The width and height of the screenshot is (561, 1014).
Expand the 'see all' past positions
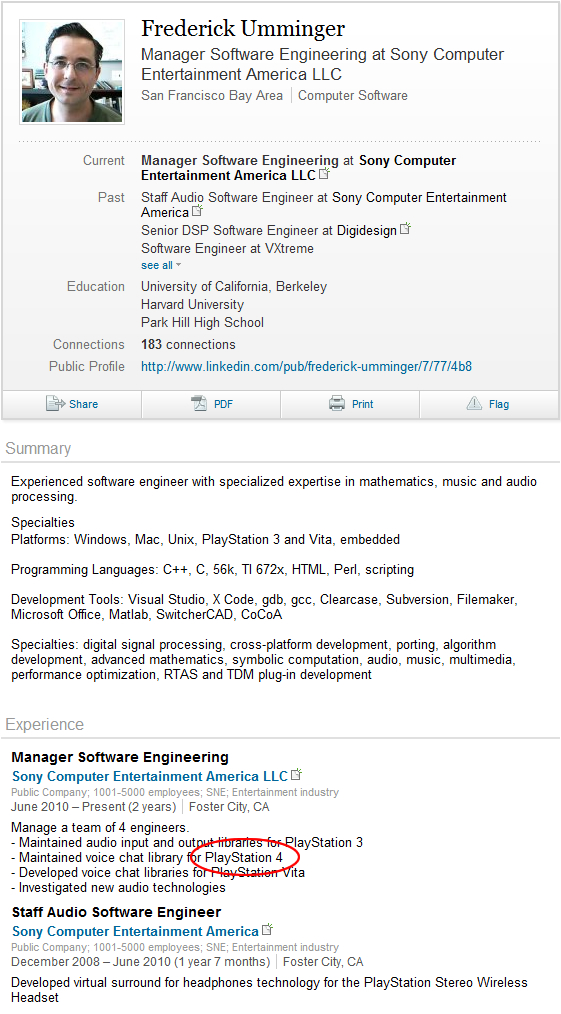tap(161, 265)
